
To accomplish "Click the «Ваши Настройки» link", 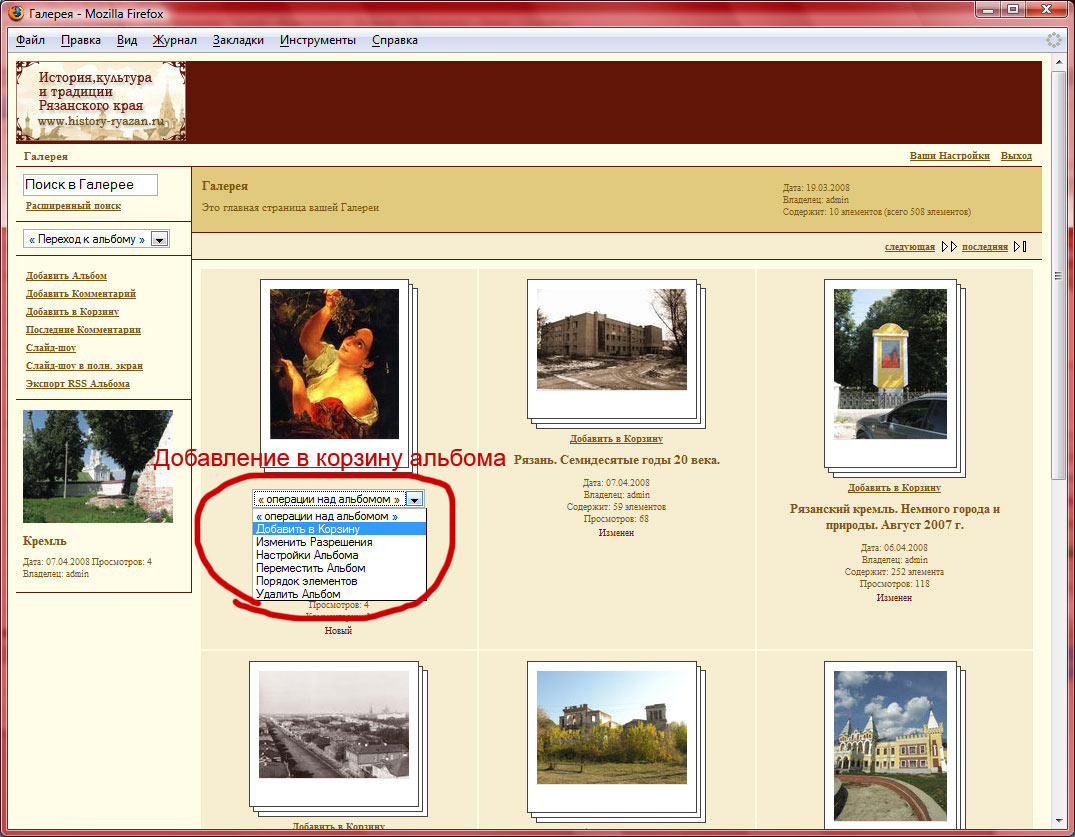I will pyautogui.click(x=950, y=156).
